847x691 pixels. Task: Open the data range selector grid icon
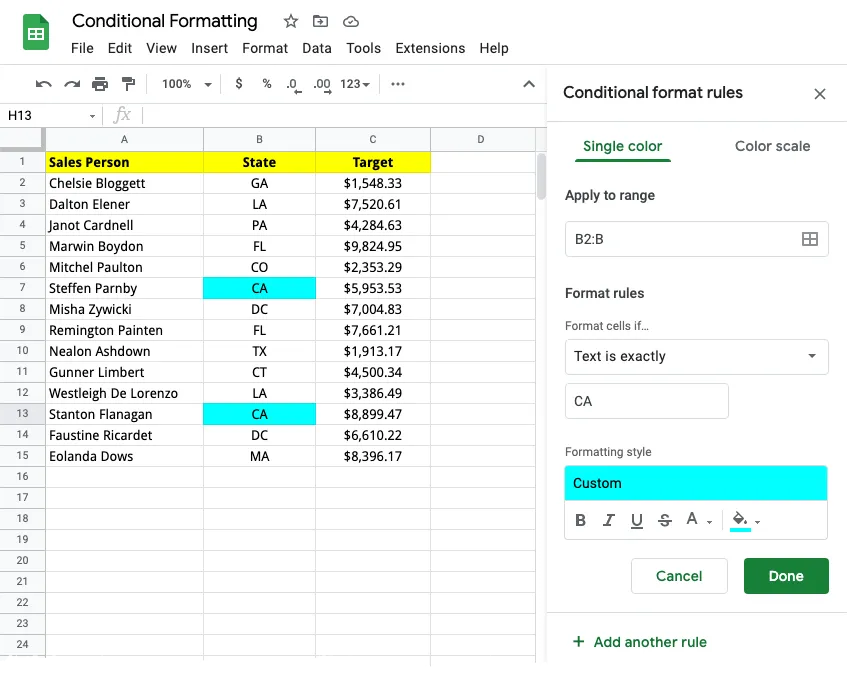(x=810, y=239)
